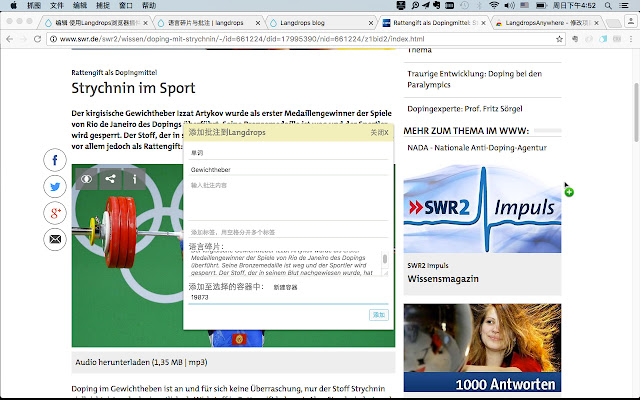This screenshot has height=400, width=640.
Task: Open the 抓图 app menu
Action: 34,5
